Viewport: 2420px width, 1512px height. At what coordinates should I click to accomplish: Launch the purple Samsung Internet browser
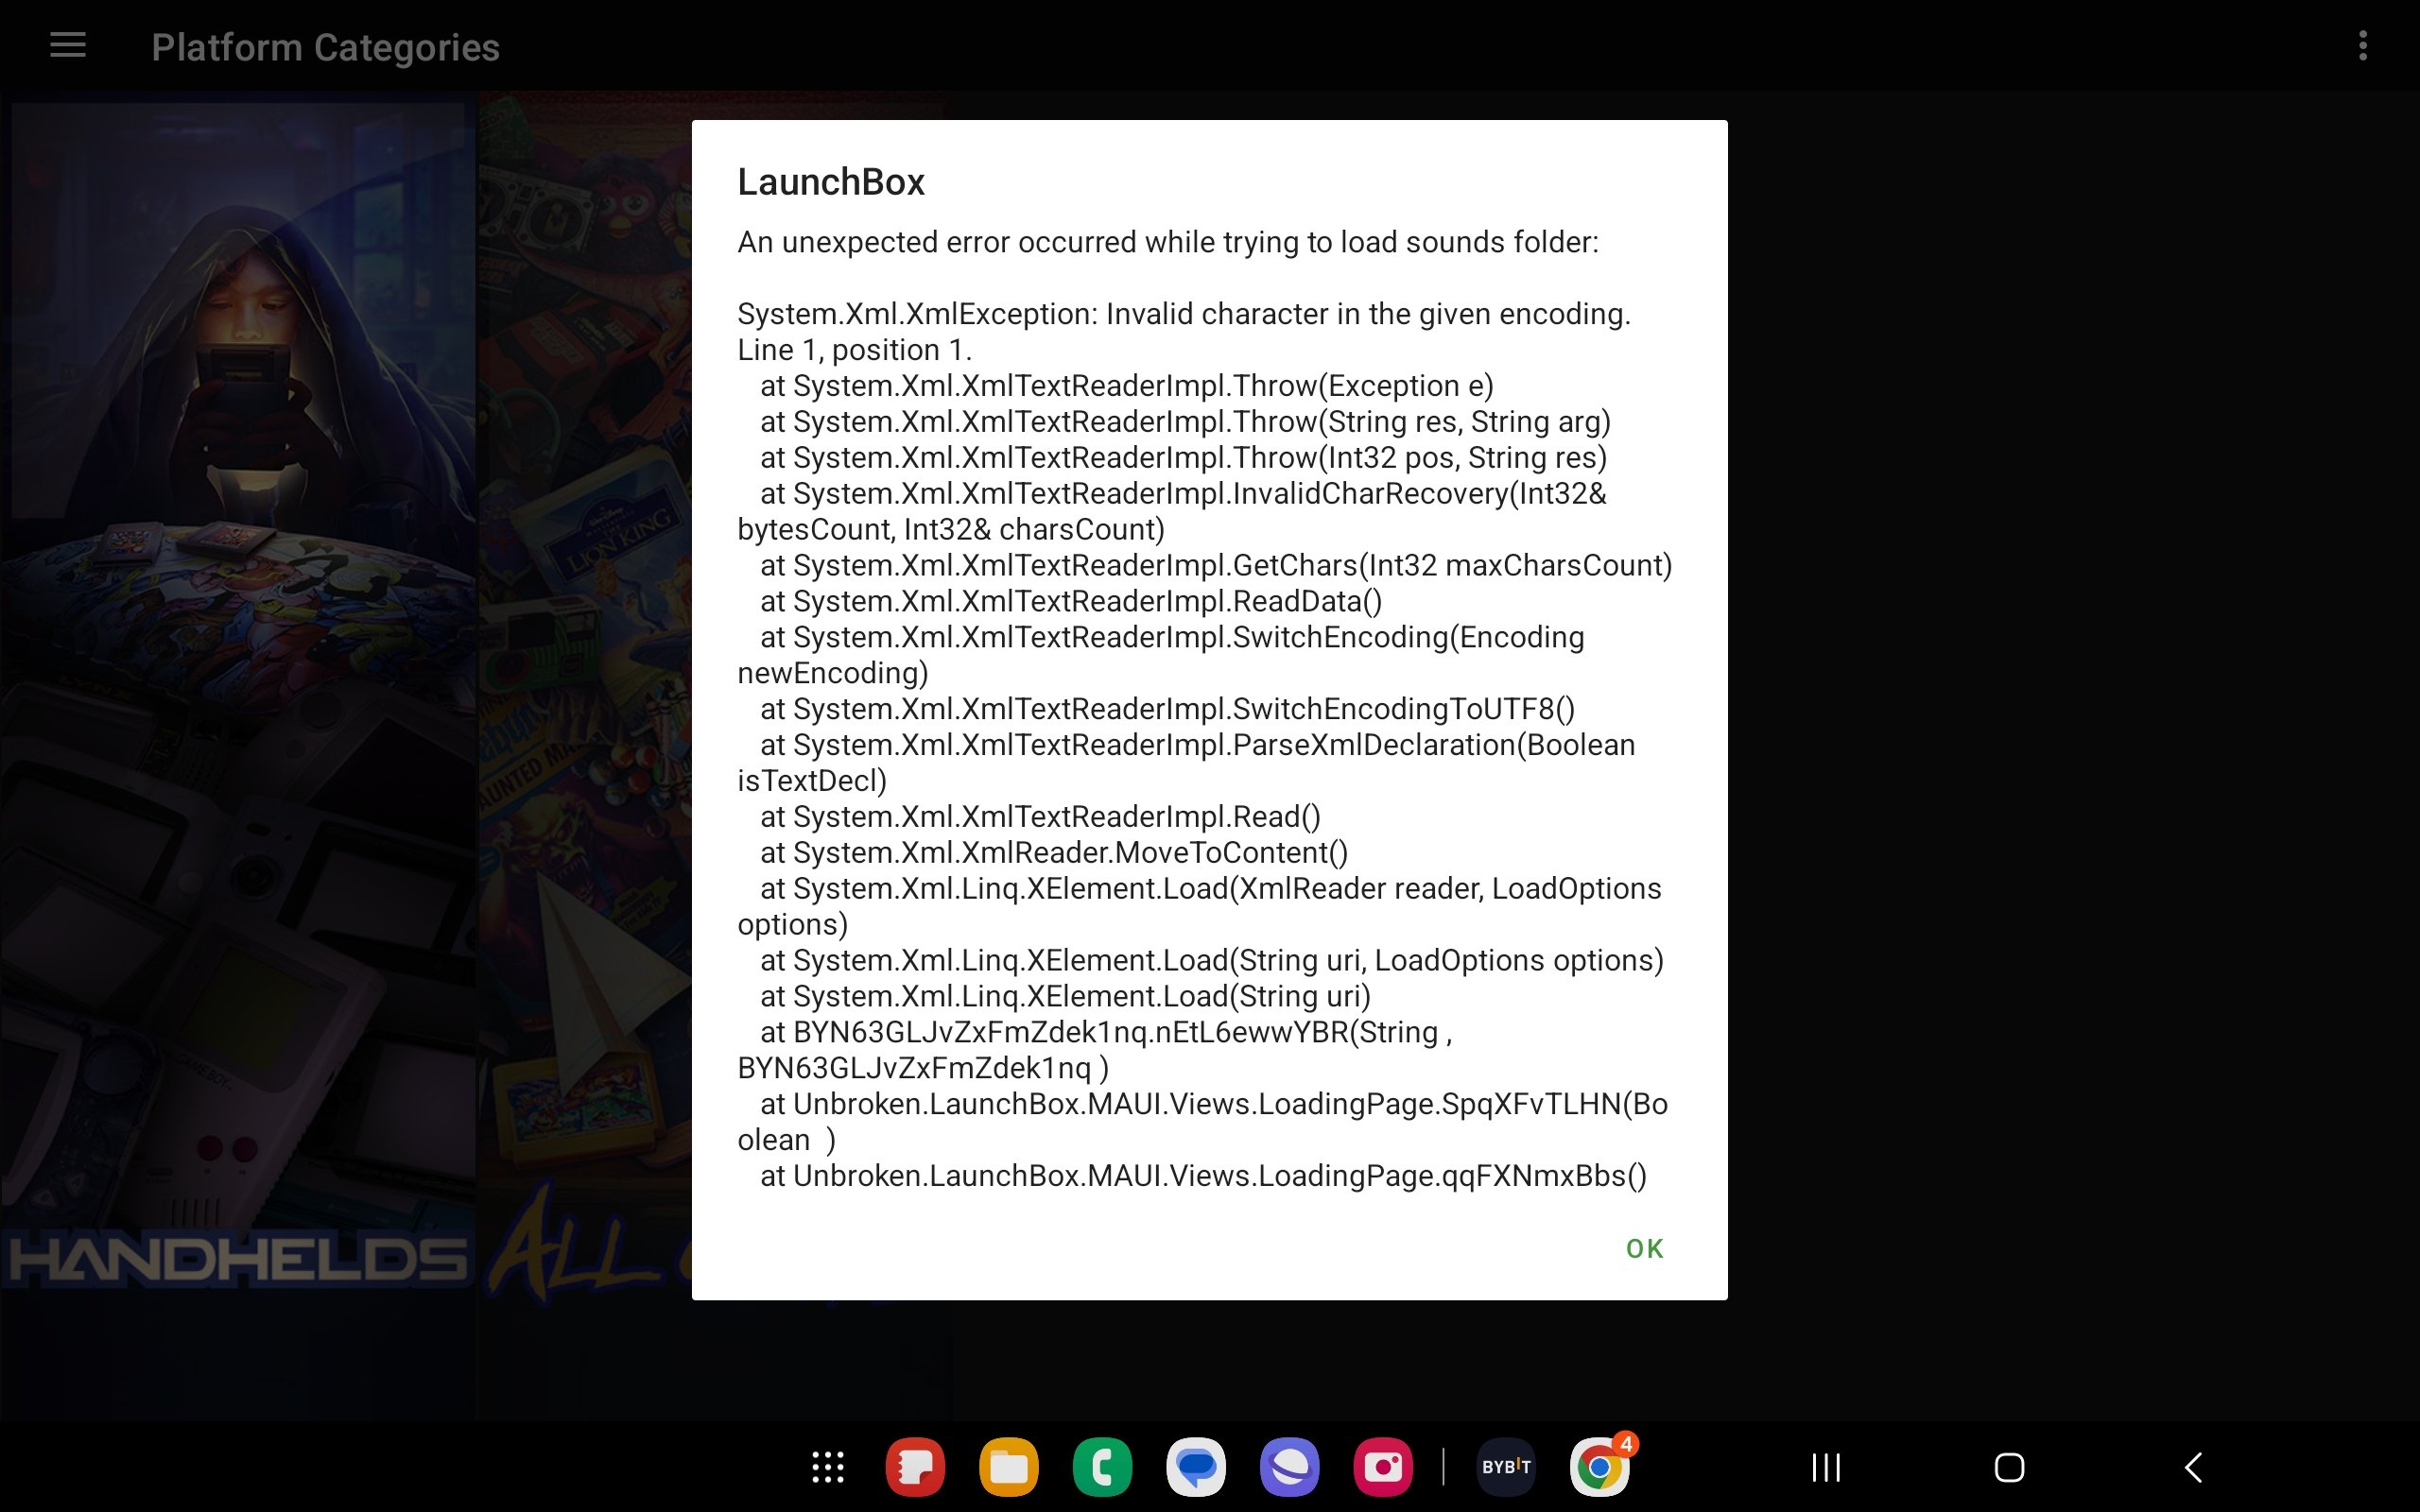pos(1290,1467)
